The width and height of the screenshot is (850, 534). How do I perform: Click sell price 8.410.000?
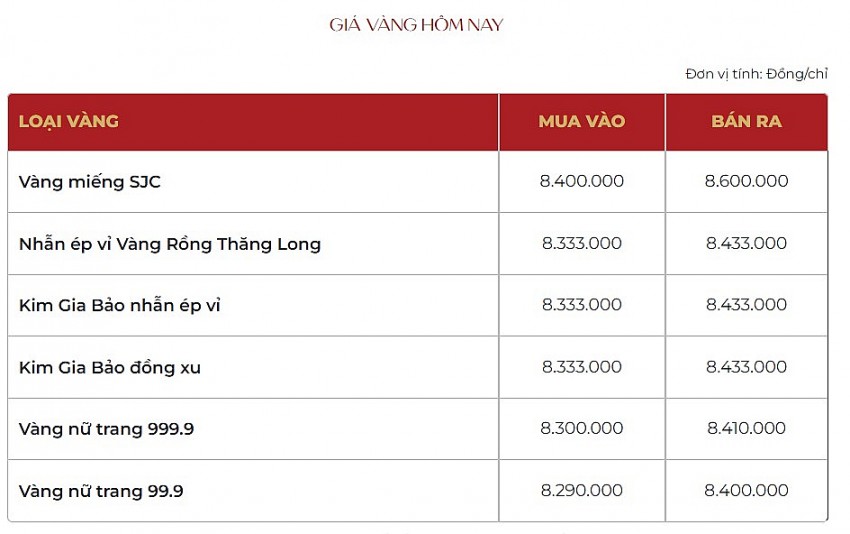pyautogui.click(x=746, y=428)
